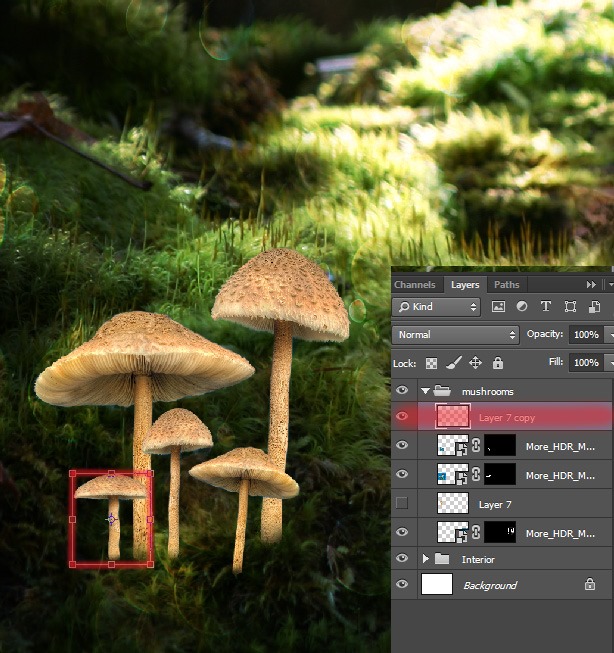Filter layers by smart objects icon
The height and width of the screenshot is (653, 614).
tap(594, 307)
